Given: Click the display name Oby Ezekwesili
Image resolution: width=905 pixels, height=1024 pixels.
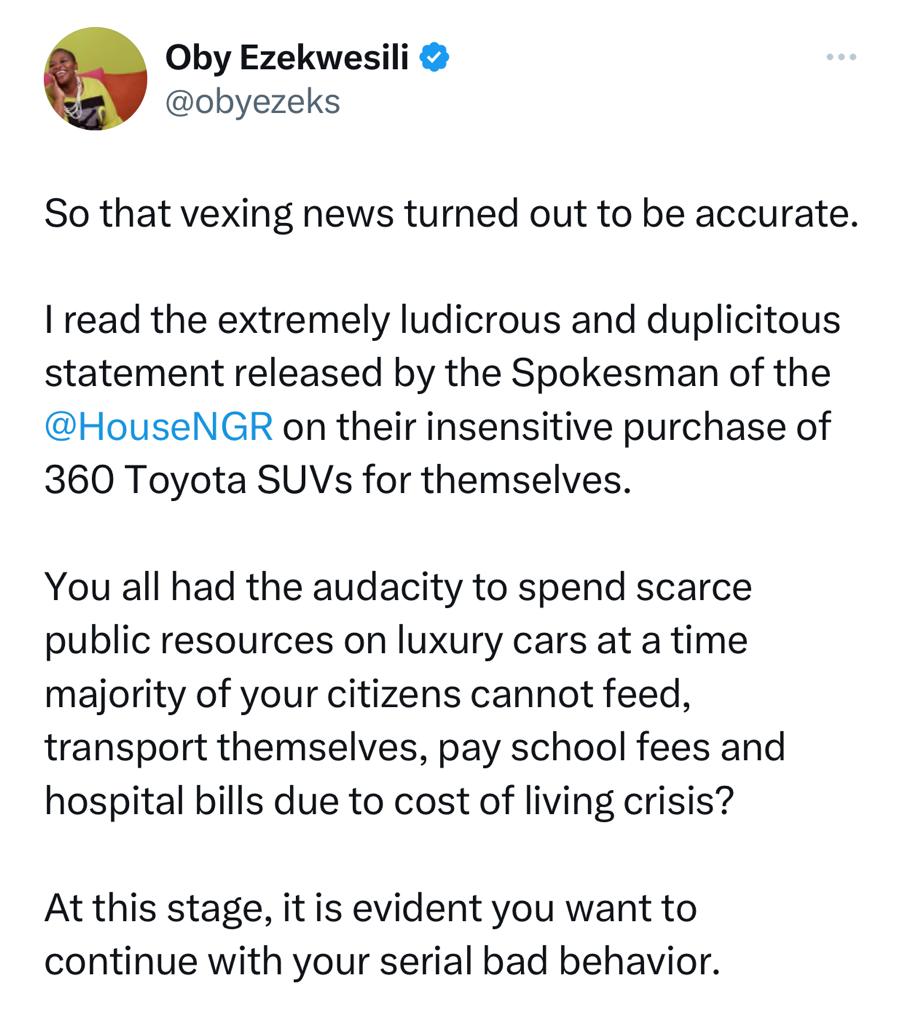Looking at the screenshot, I should (287, 59).
